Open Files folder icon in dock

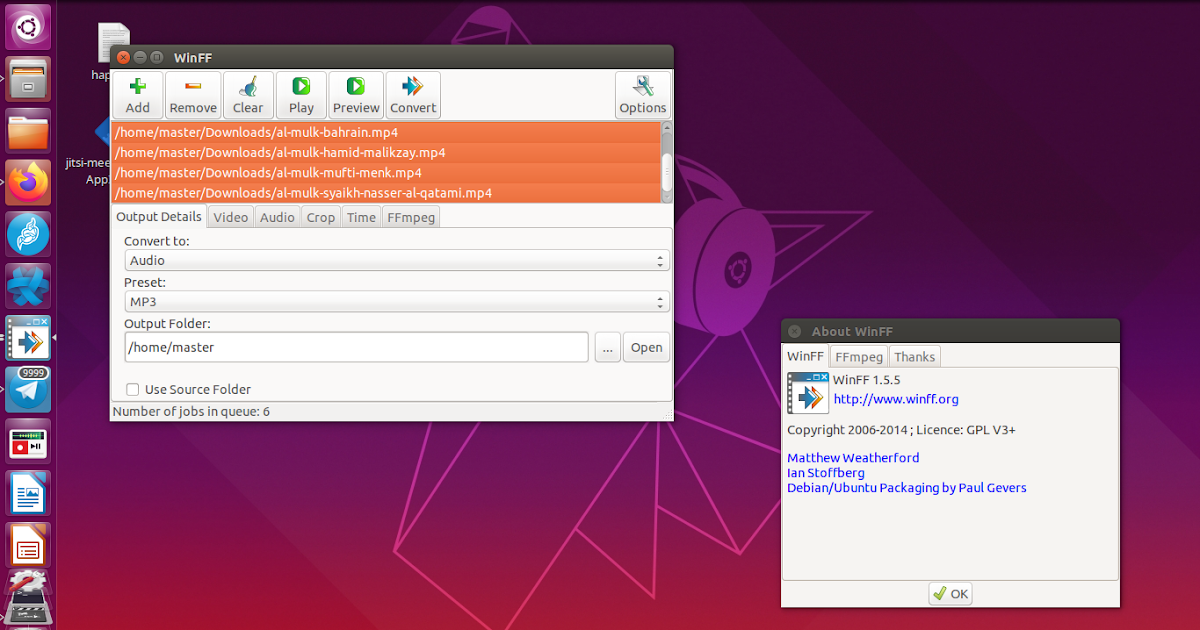(x=28, y=131)
